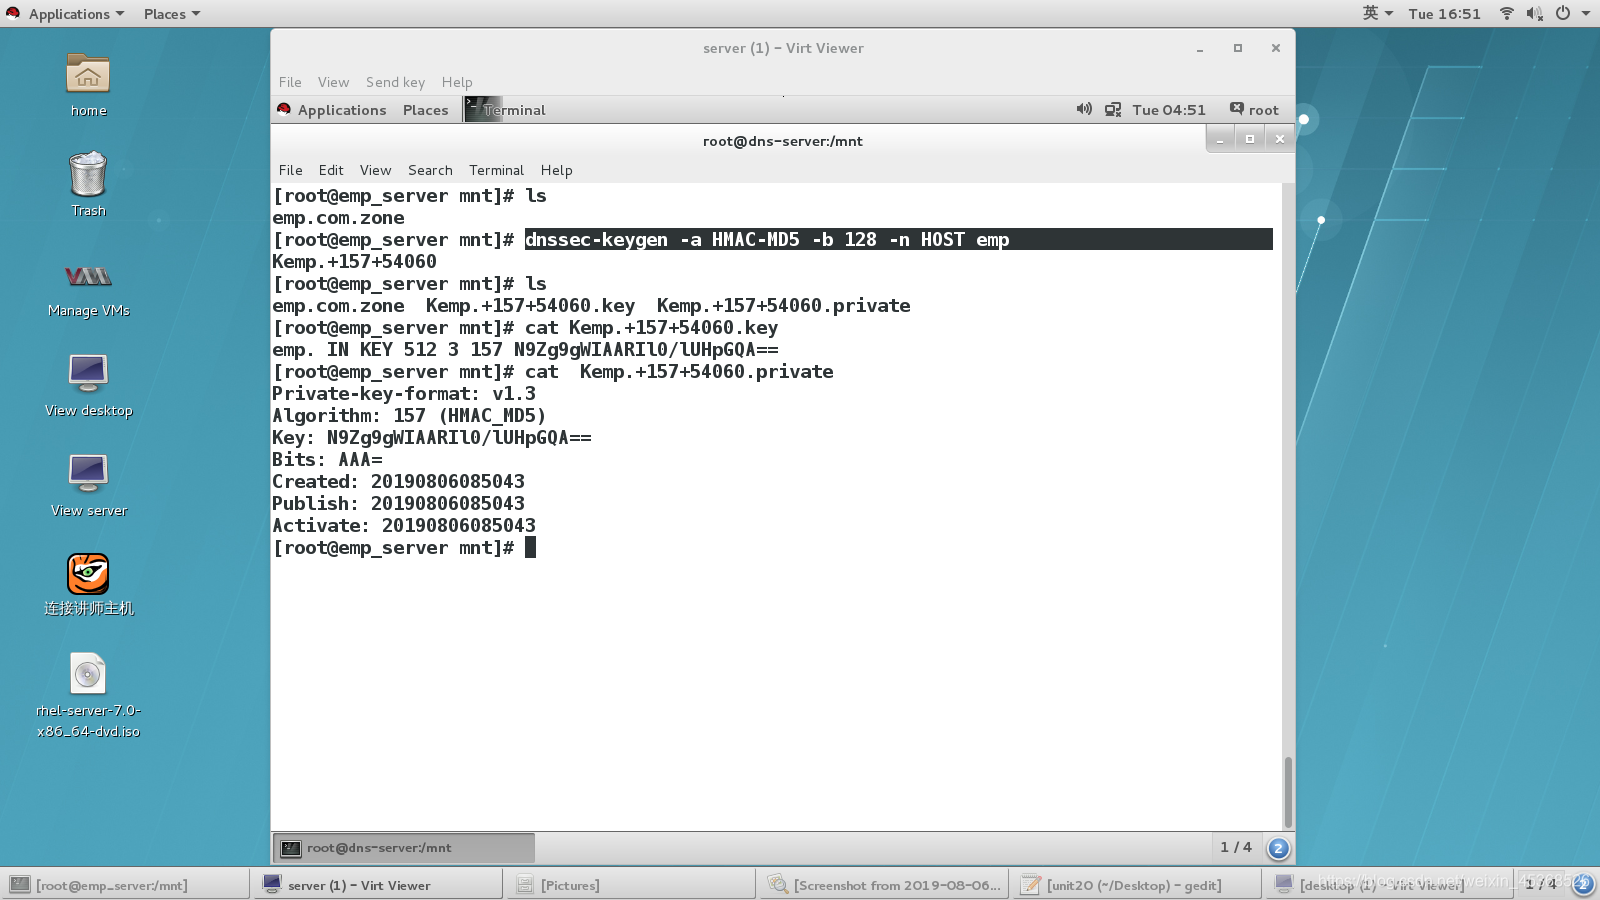Click the guest network connection icon
The height and width of the screenshot is (900, 1600).
click(x=1113, y=109)
